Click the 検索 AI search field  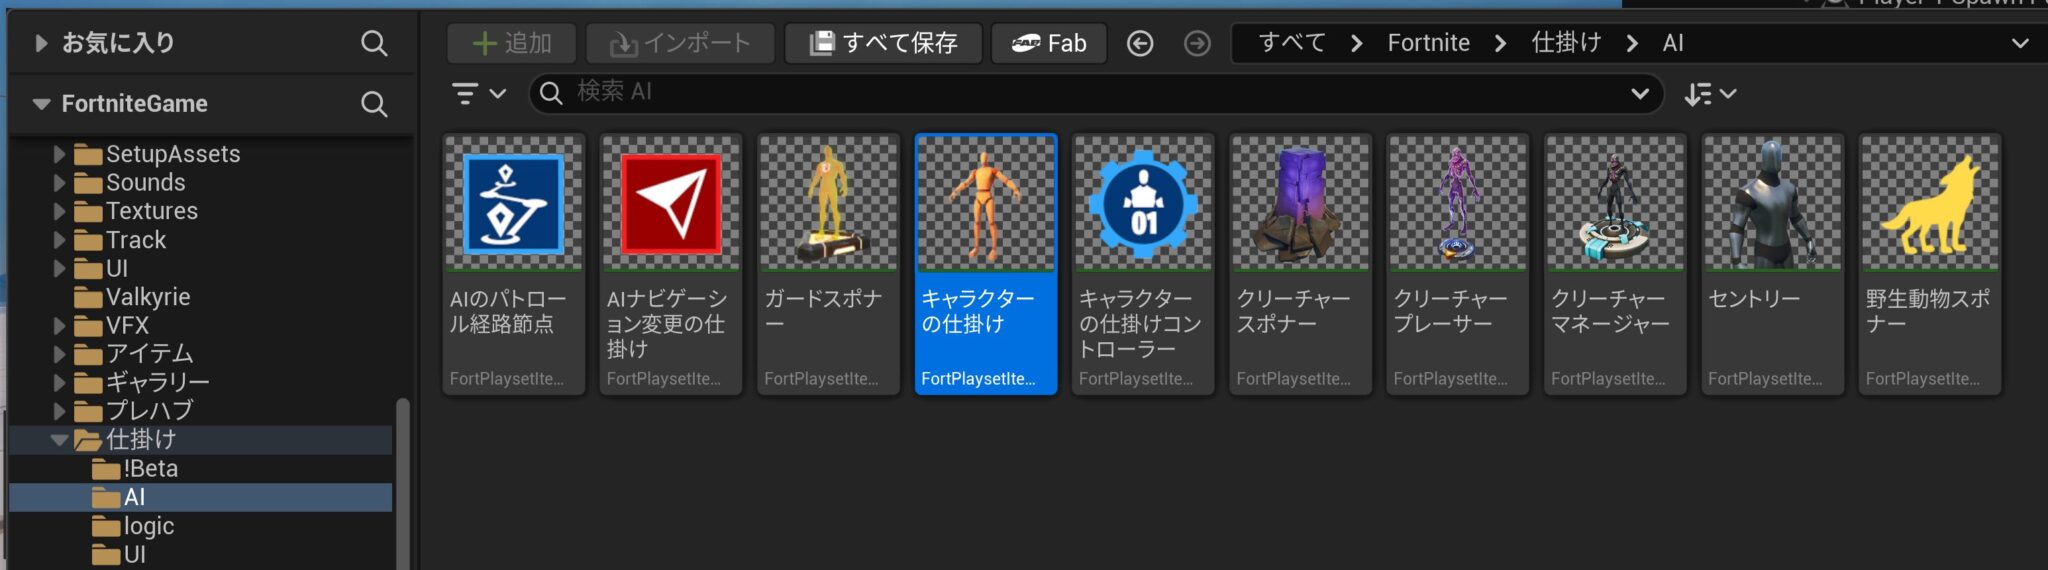tap(1095, 93)
